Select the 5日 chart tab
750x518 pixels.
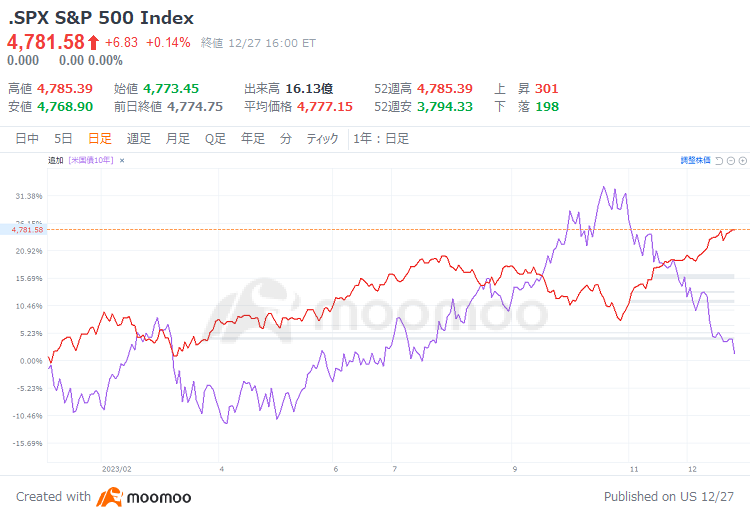point(63,139)
